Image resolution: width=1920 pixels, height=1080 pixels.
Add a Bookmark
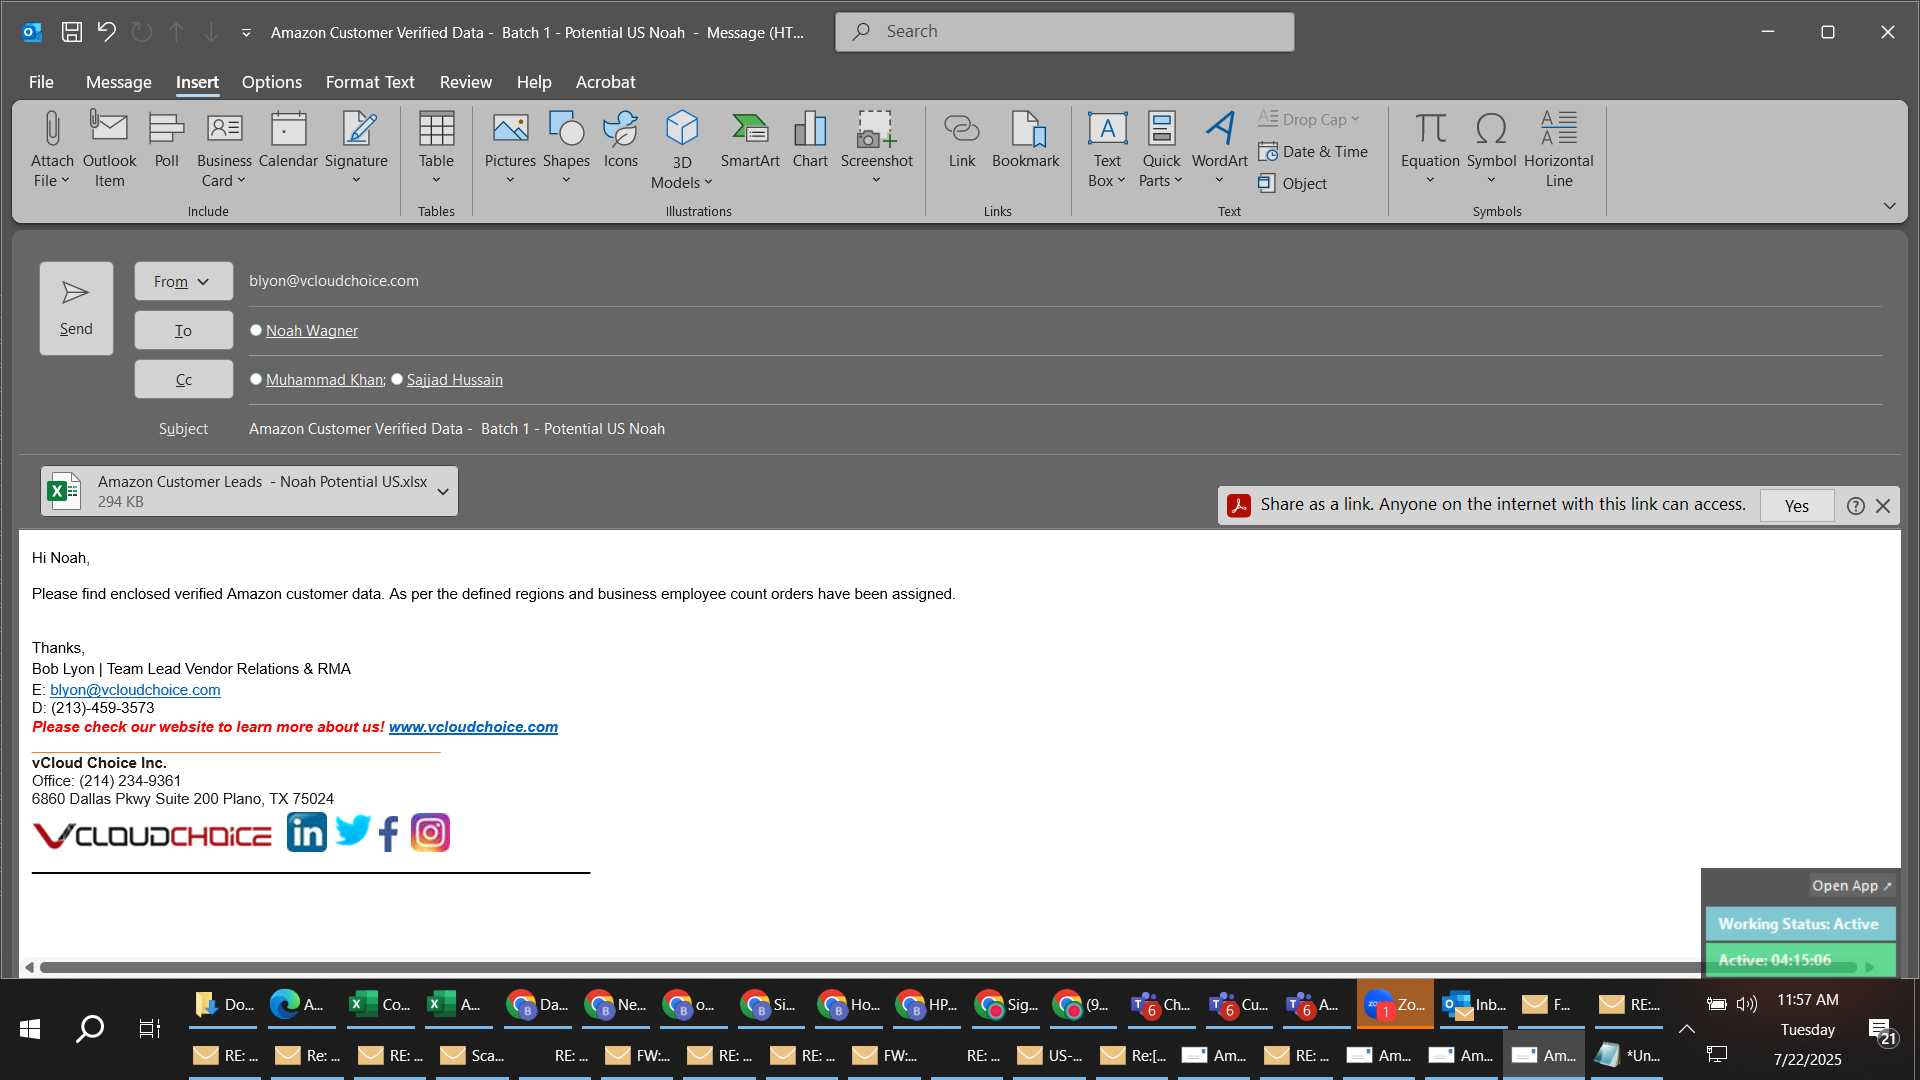1025,140
